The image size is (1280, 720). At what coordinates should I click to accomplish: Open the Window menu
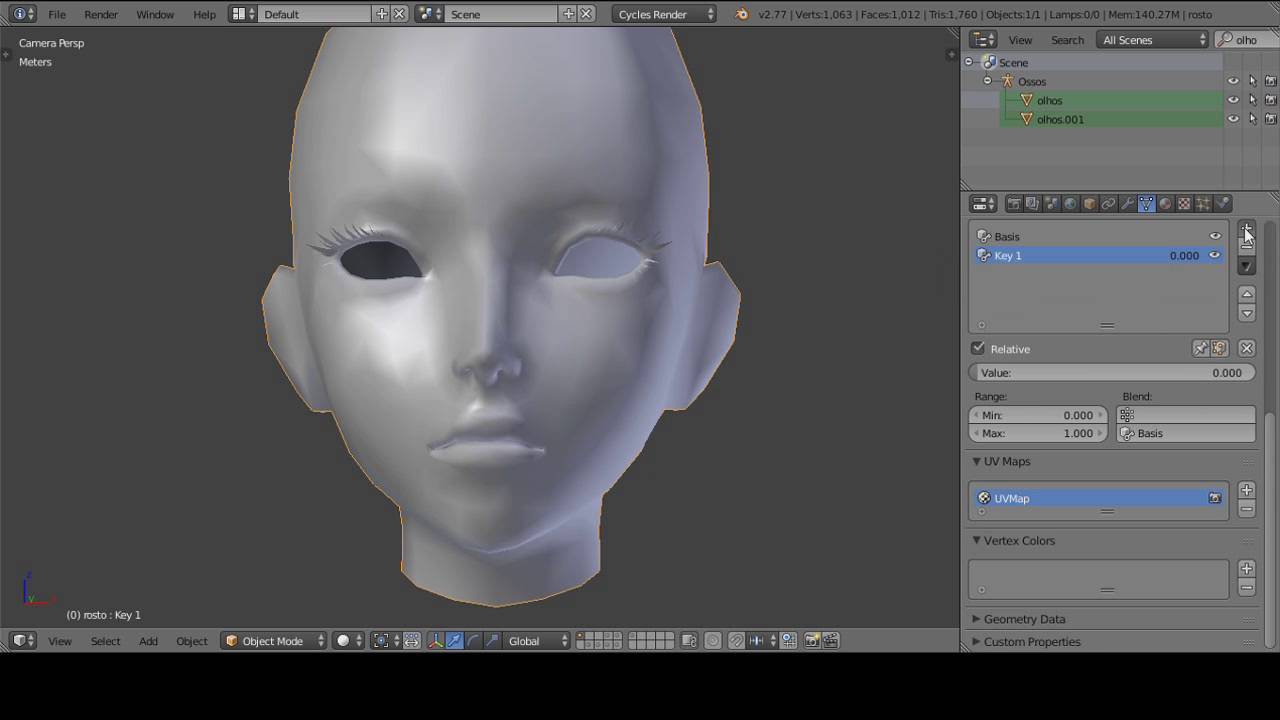155,14
